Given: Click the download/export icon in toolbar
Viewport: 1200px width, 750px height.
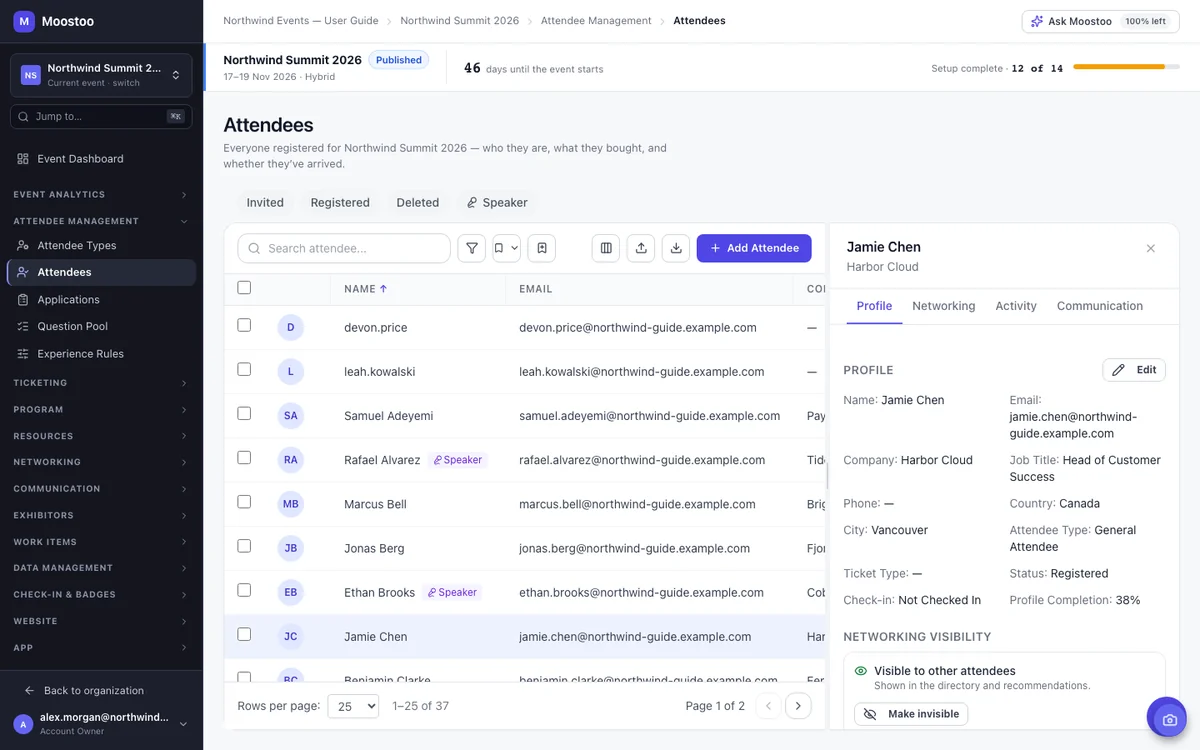Looking at the screenshot, I should tap(676, 248).
